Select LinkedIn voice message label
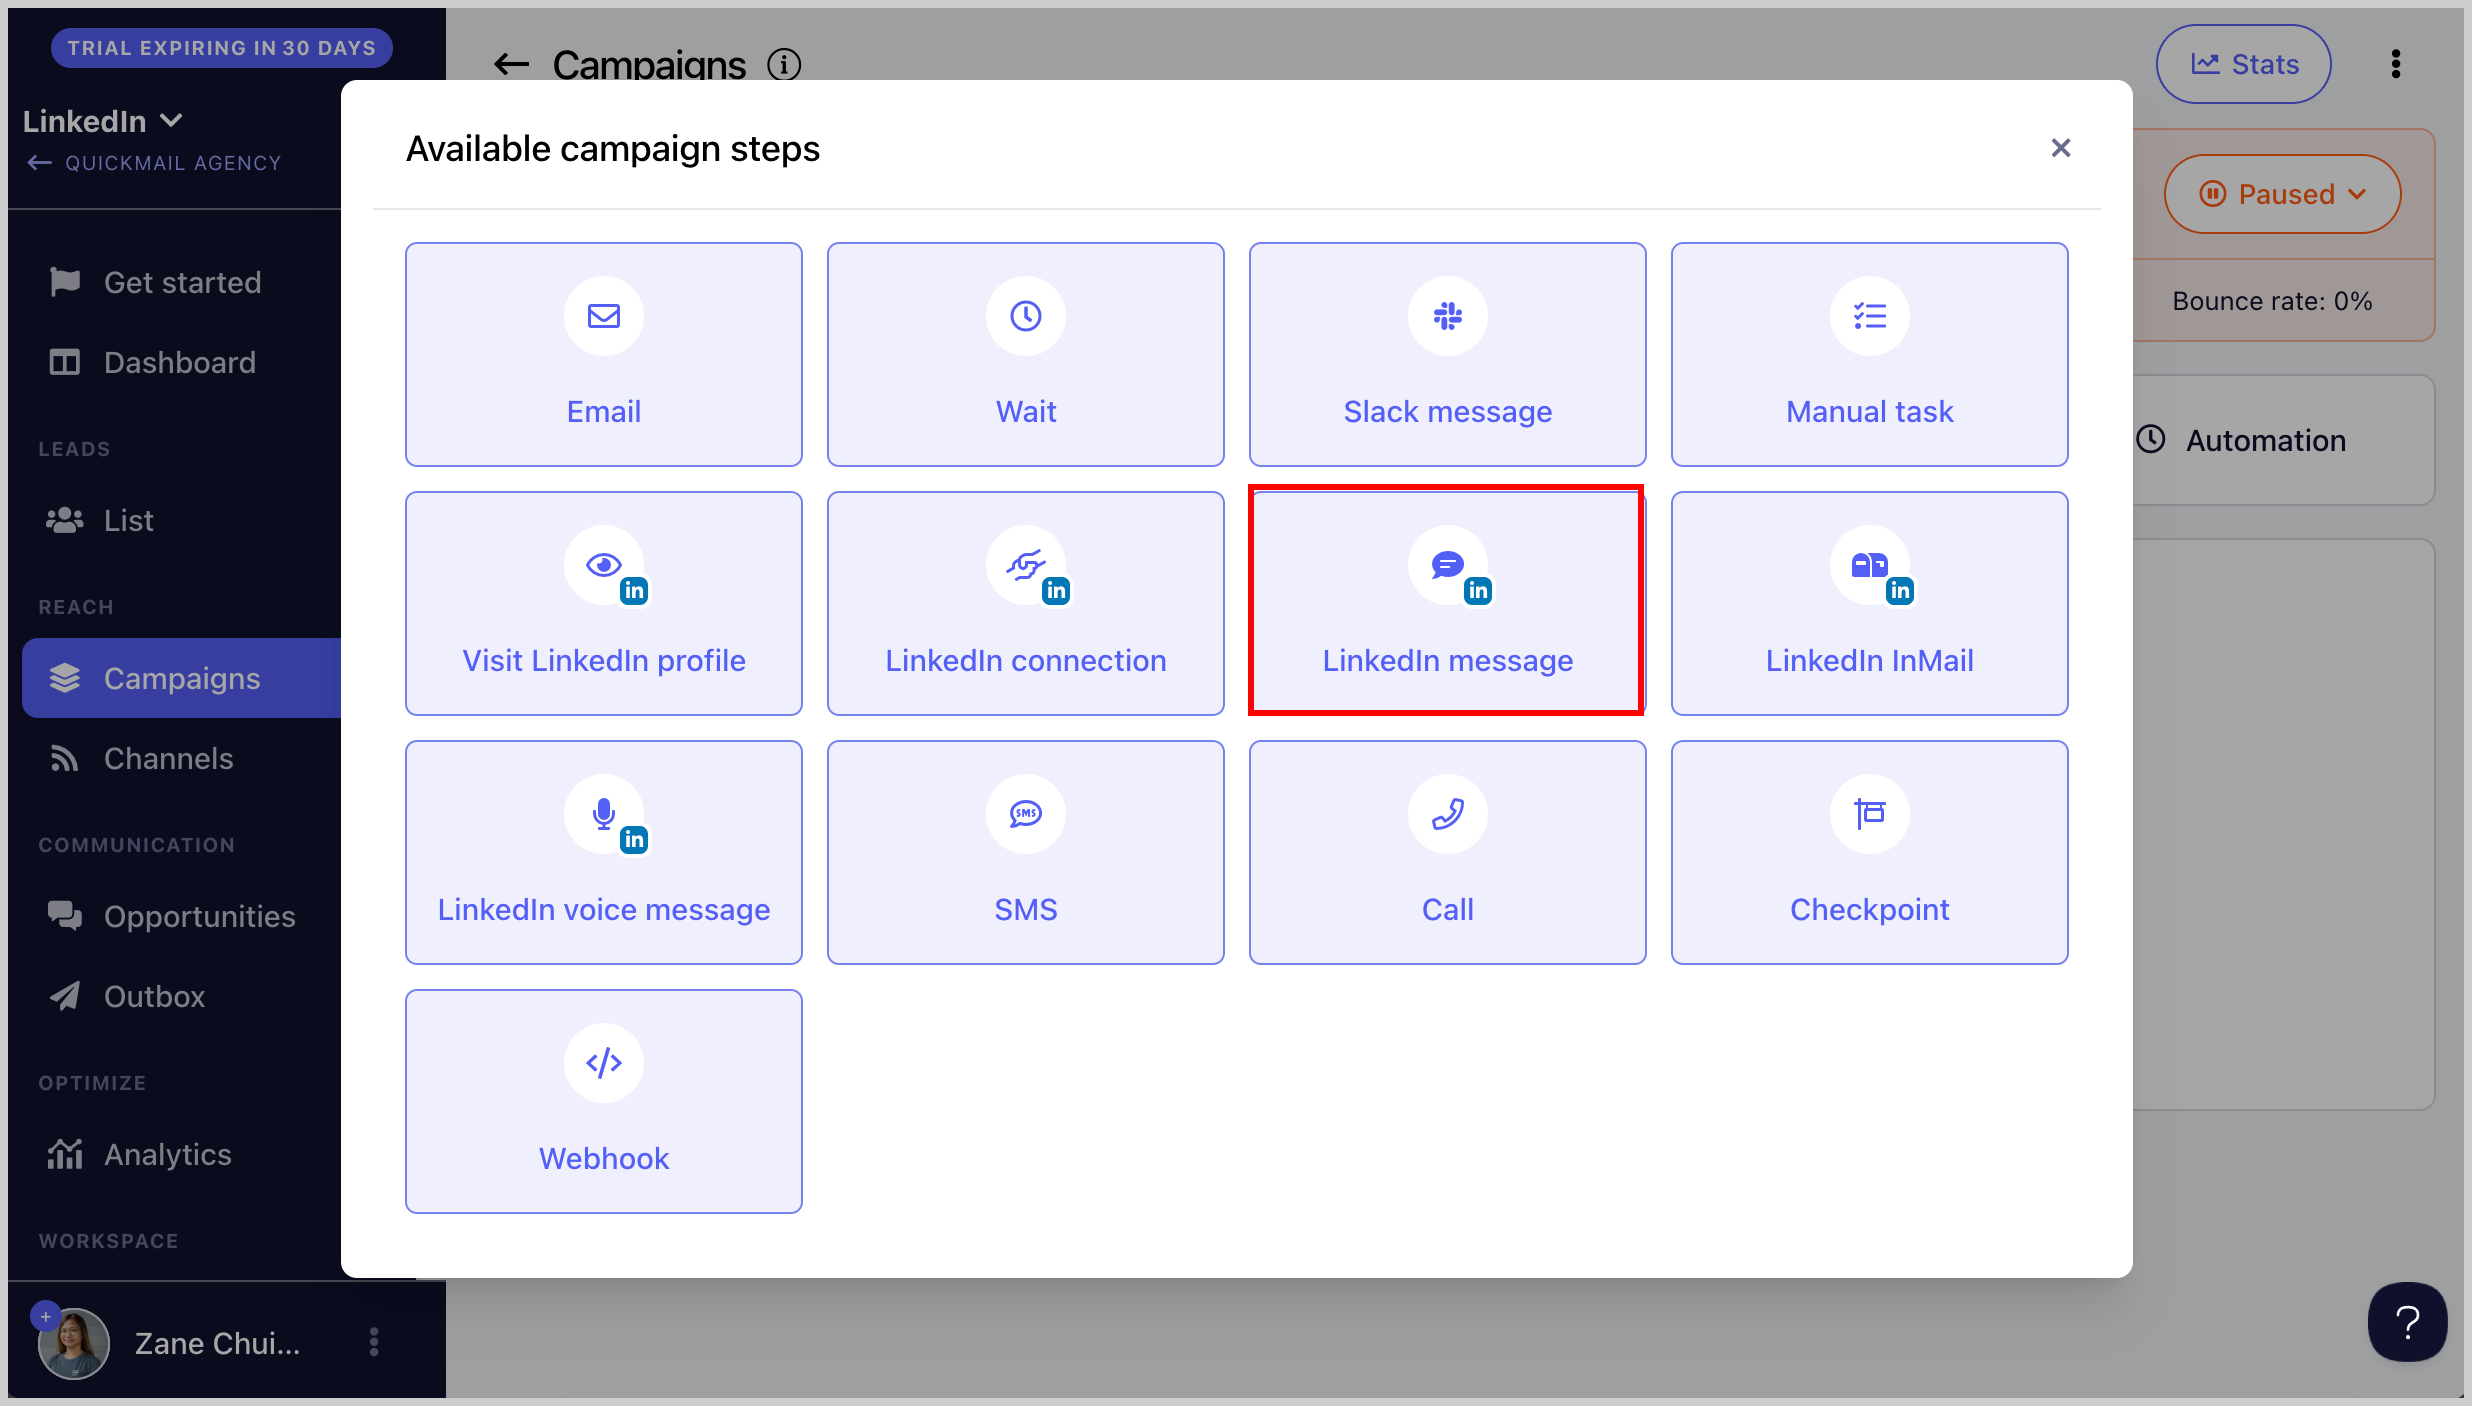 click(604, 910)
